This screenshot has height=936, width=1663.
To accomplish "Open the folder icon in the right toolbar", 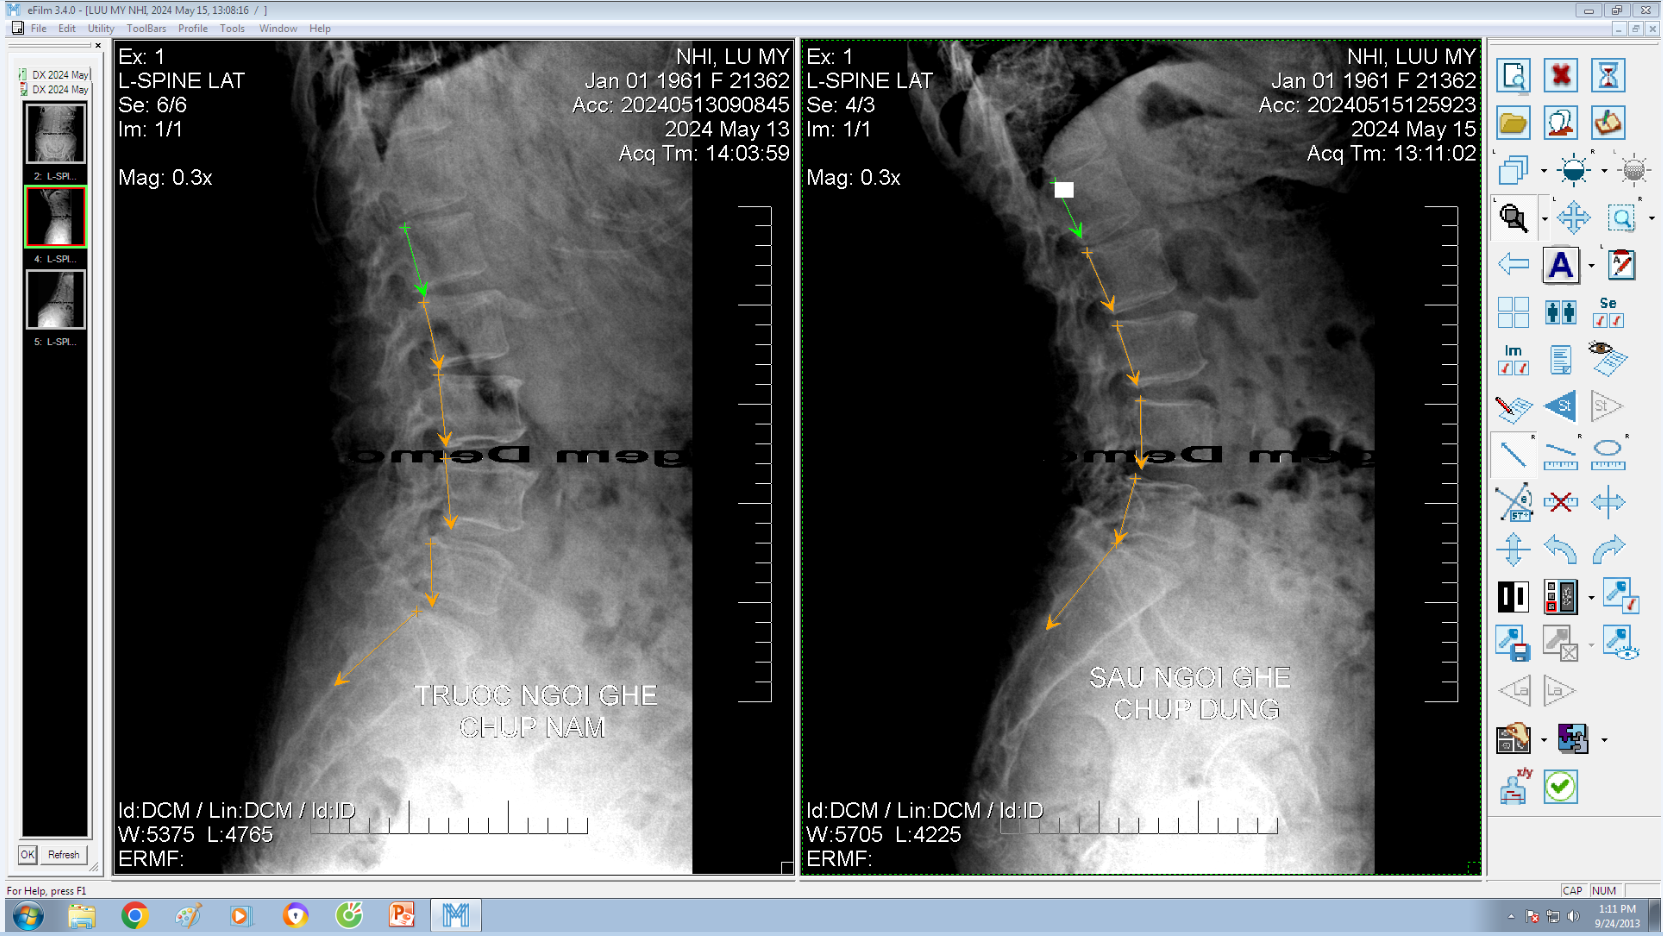I will (1513, 123).
